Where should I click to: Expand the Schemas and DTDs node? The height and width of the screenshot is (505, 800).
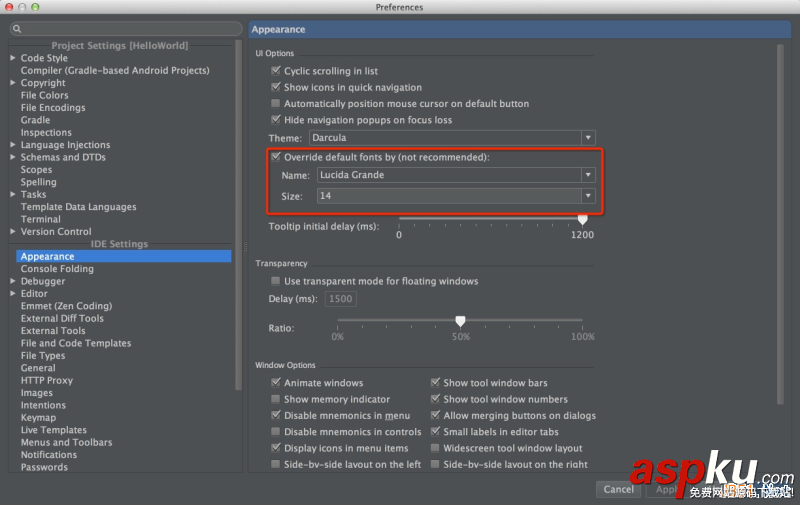[x=13, y=157]
